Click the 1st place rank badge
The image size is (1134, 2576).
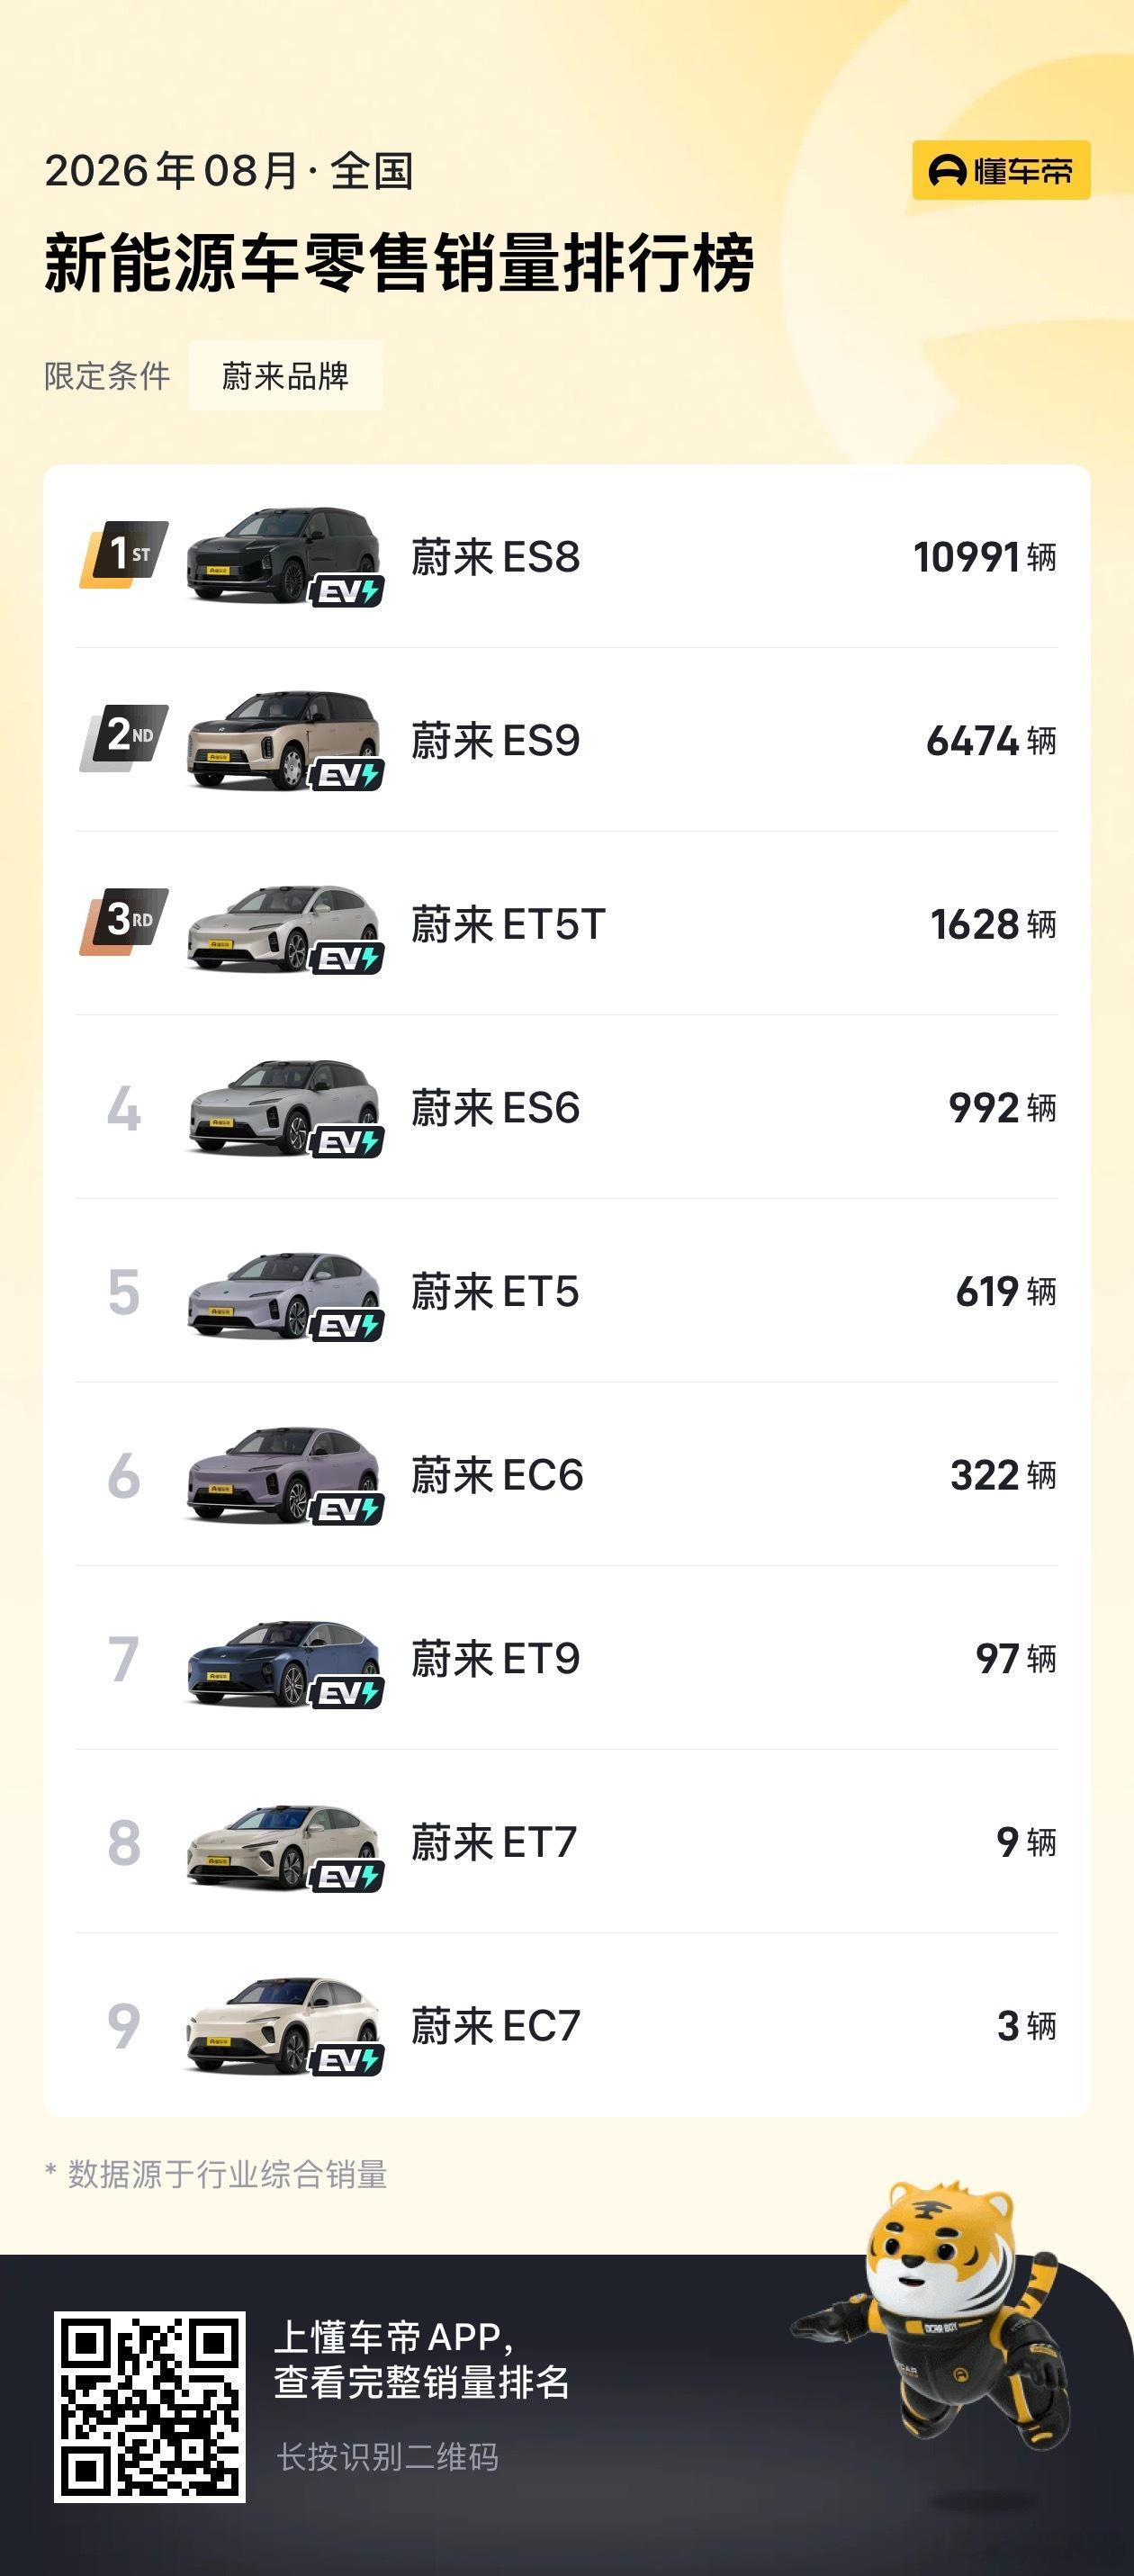[124, 554]
